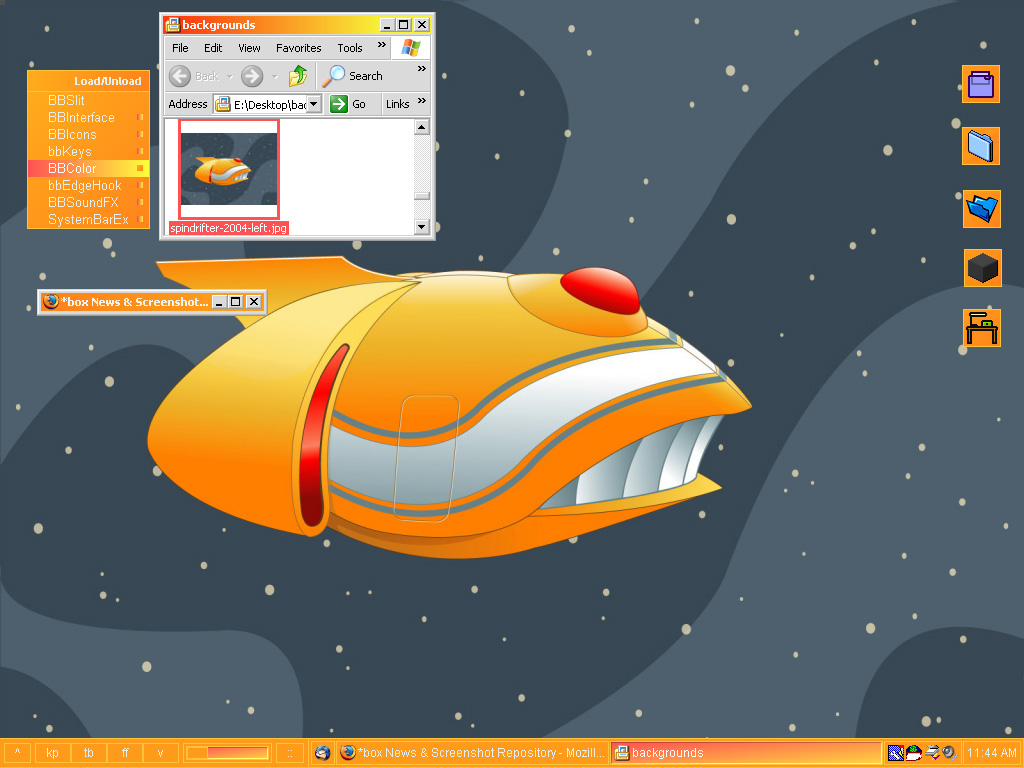Click the Links toolbar label
This screenshot has height=768, width=1024.
(x=397, y=104)
